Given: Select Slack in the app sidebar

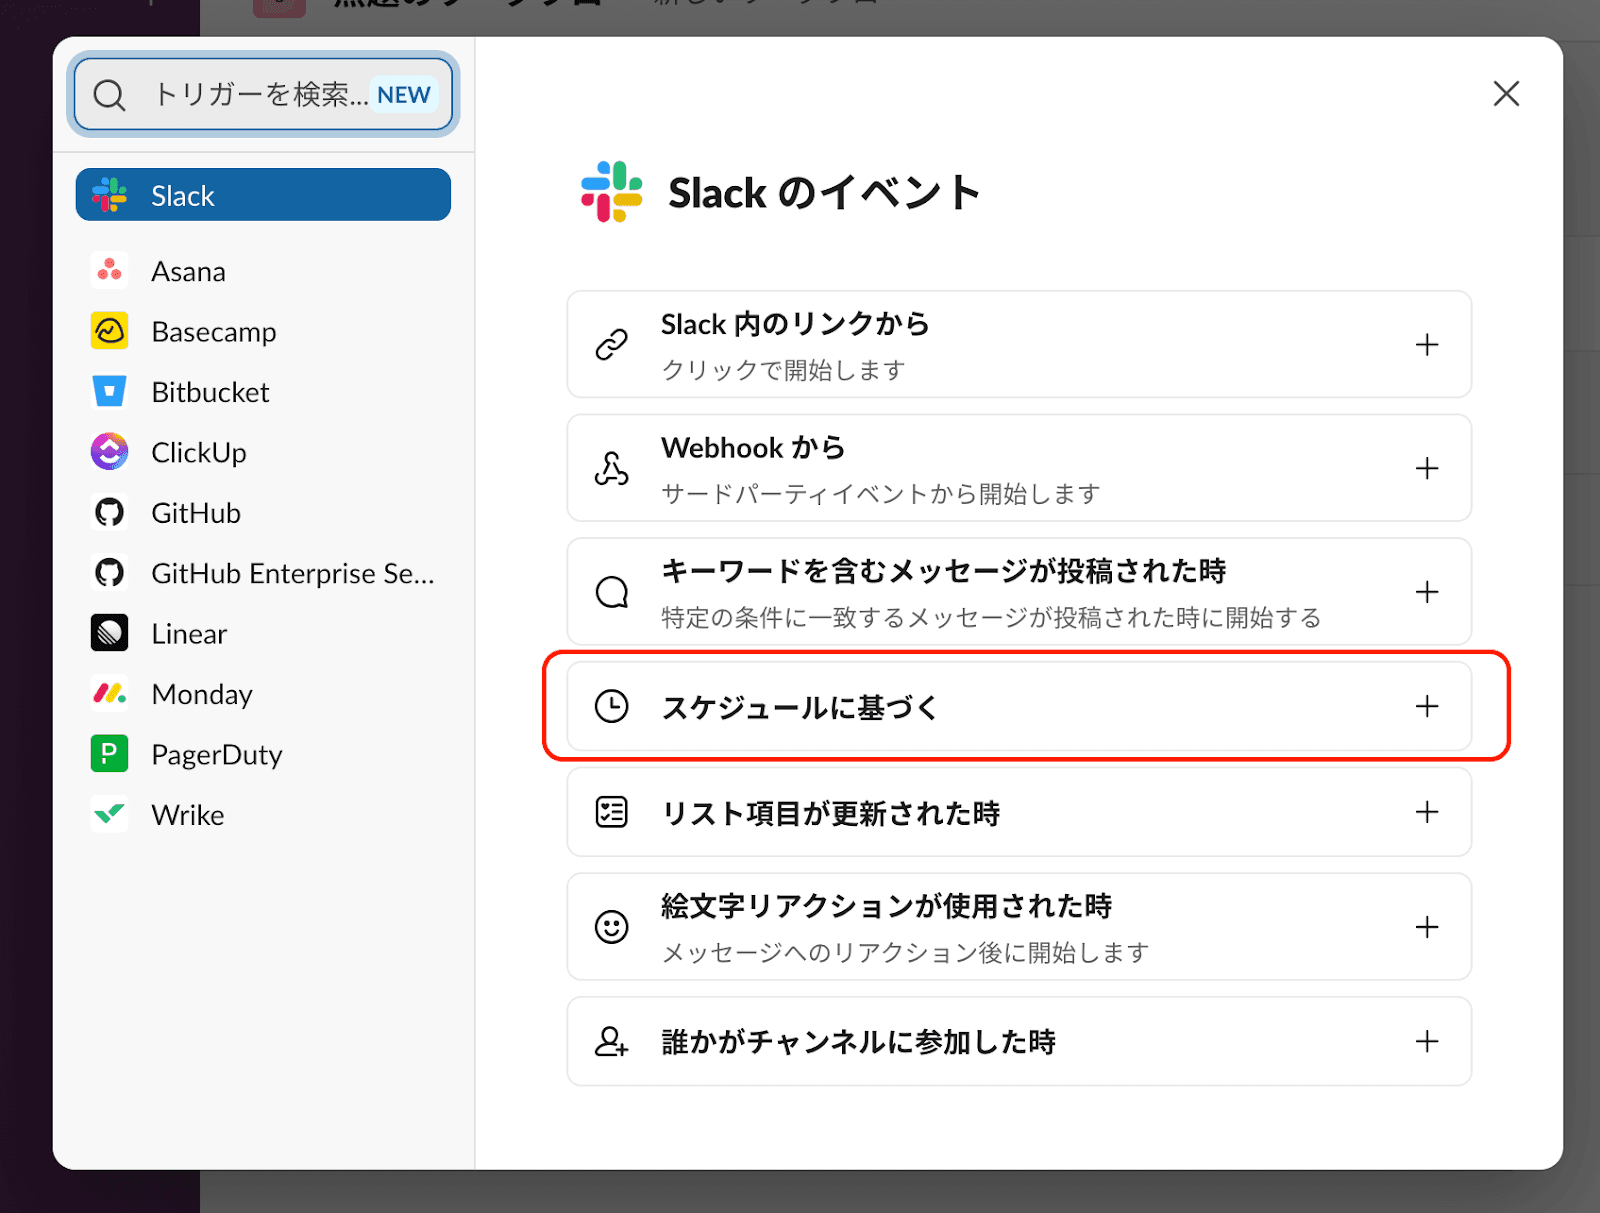Looking at the screenshot, I should 263,195.
